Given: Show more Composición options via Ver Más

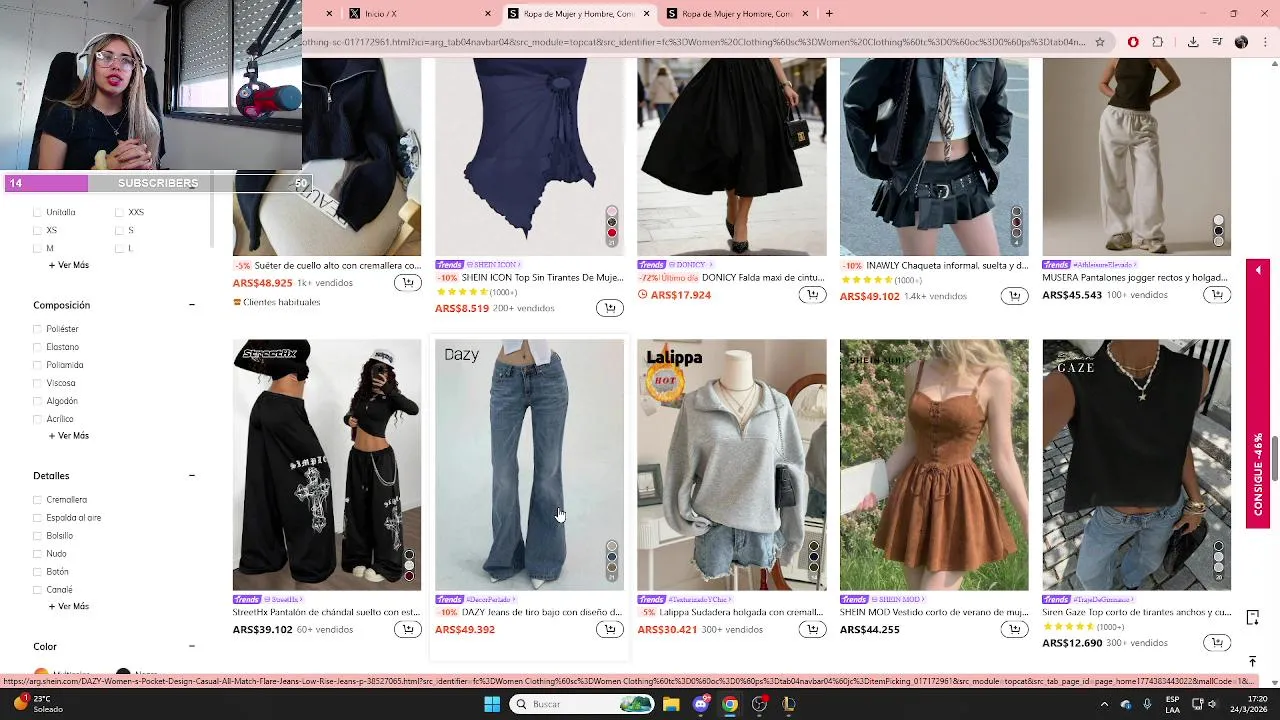Looking at the screenshot, I should [x=69, y=436].
